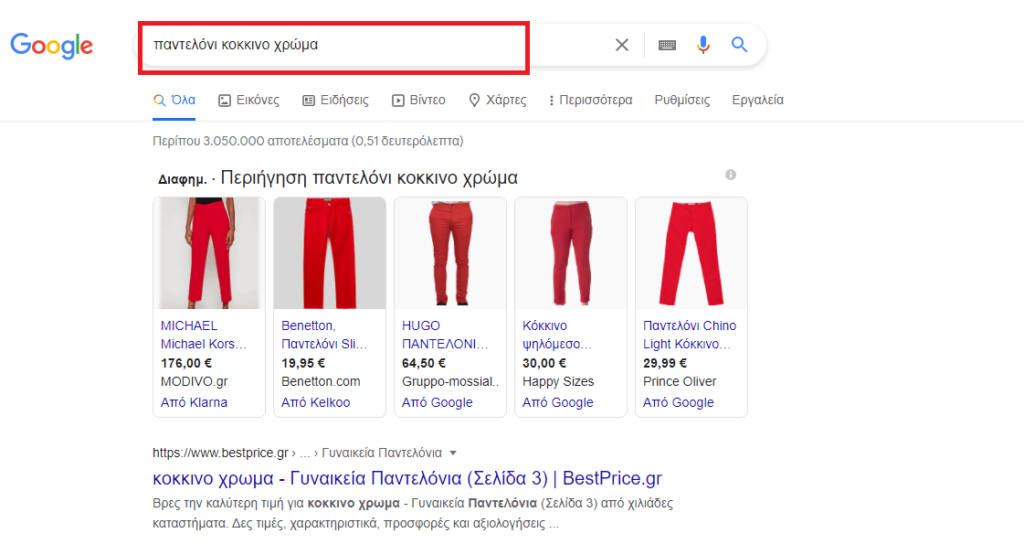Expand the BestPrice result URL dropdown arrow
The width and height of the screenshot is (1024, 544).
point(453,452)
